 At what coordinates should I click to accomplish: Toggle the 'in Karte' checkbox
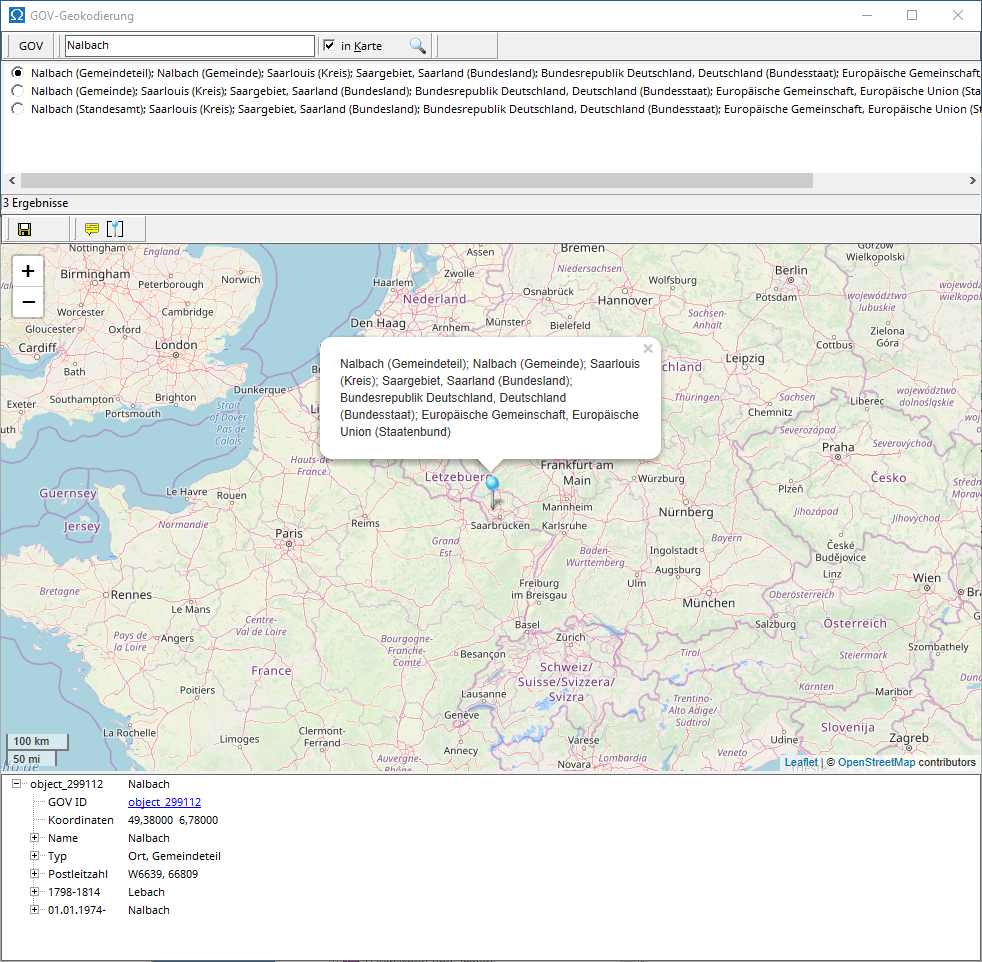click(x=329, y=46)
